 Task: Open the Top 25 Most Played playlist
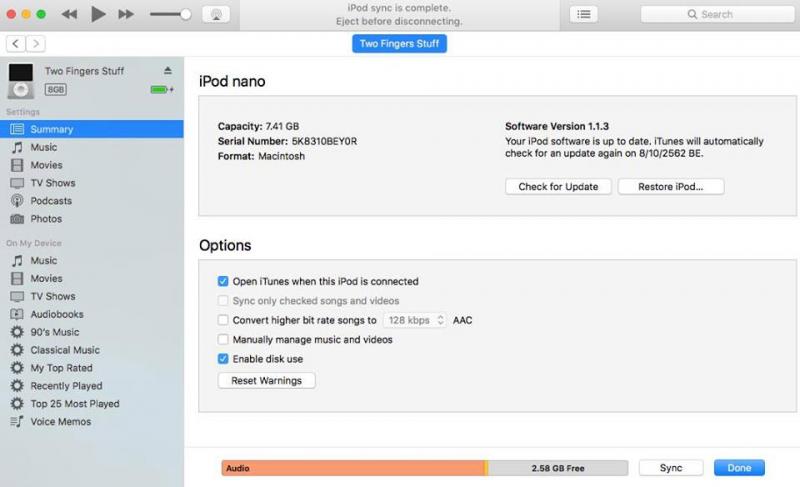92,403
